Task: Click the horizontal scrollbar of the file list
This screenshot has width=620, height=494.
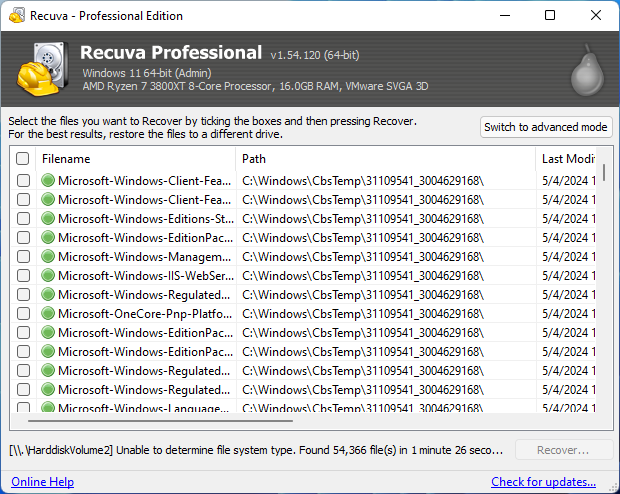Action: tap(160, 420)
